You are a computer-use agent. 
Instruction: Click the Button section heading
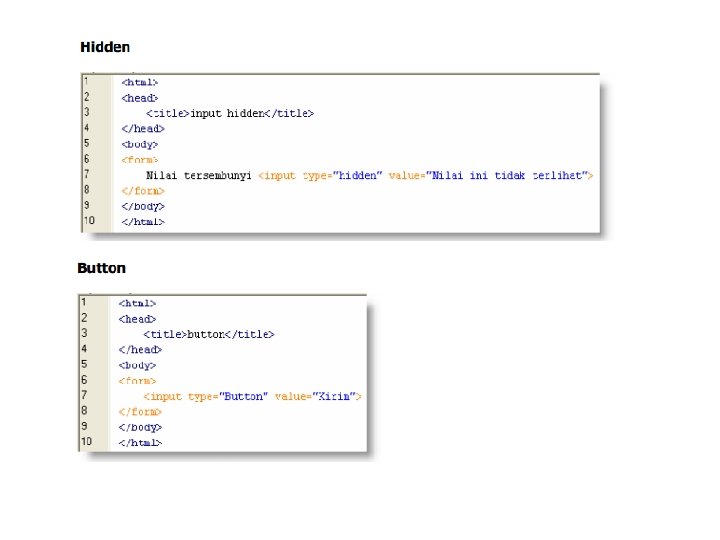101,268
